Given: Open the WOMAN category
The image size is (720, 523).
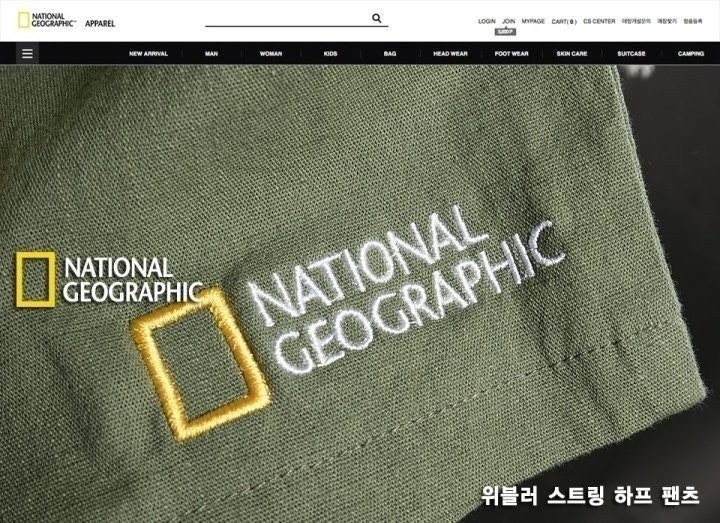Looking at the screenshot, I should click(270, 54).
